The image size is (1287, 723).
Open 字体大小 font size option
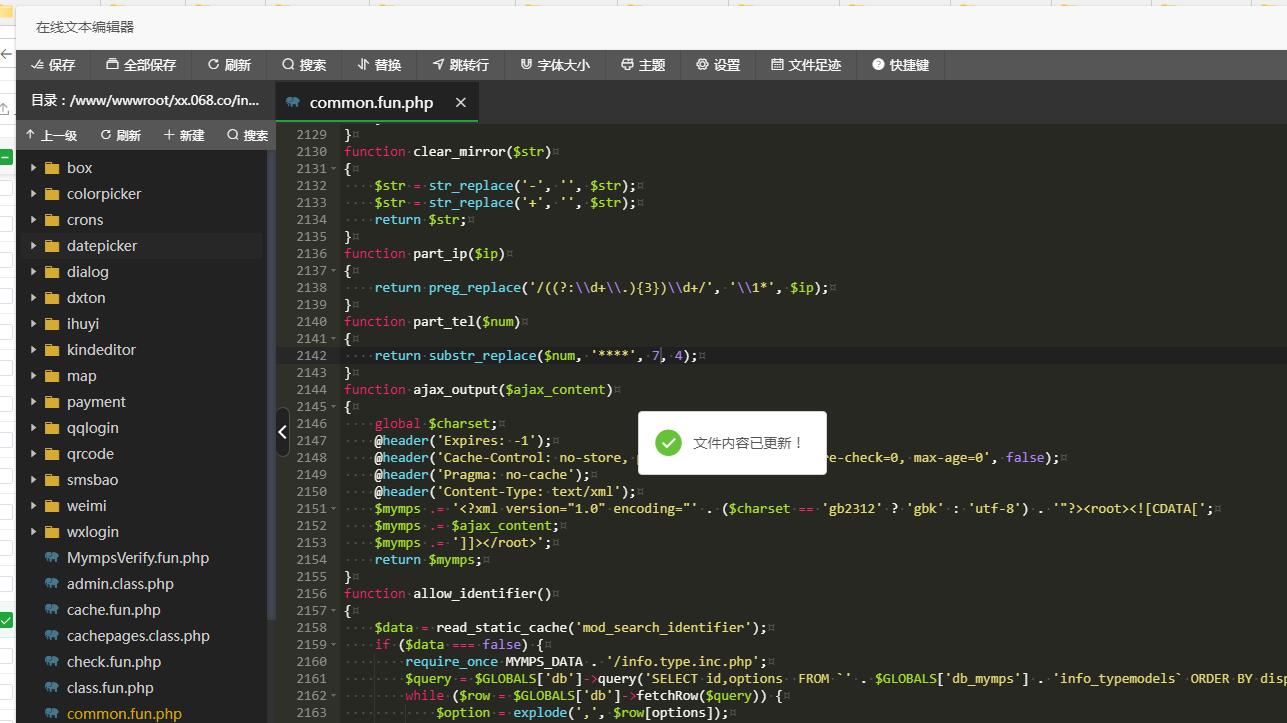(x=555, y=65)
